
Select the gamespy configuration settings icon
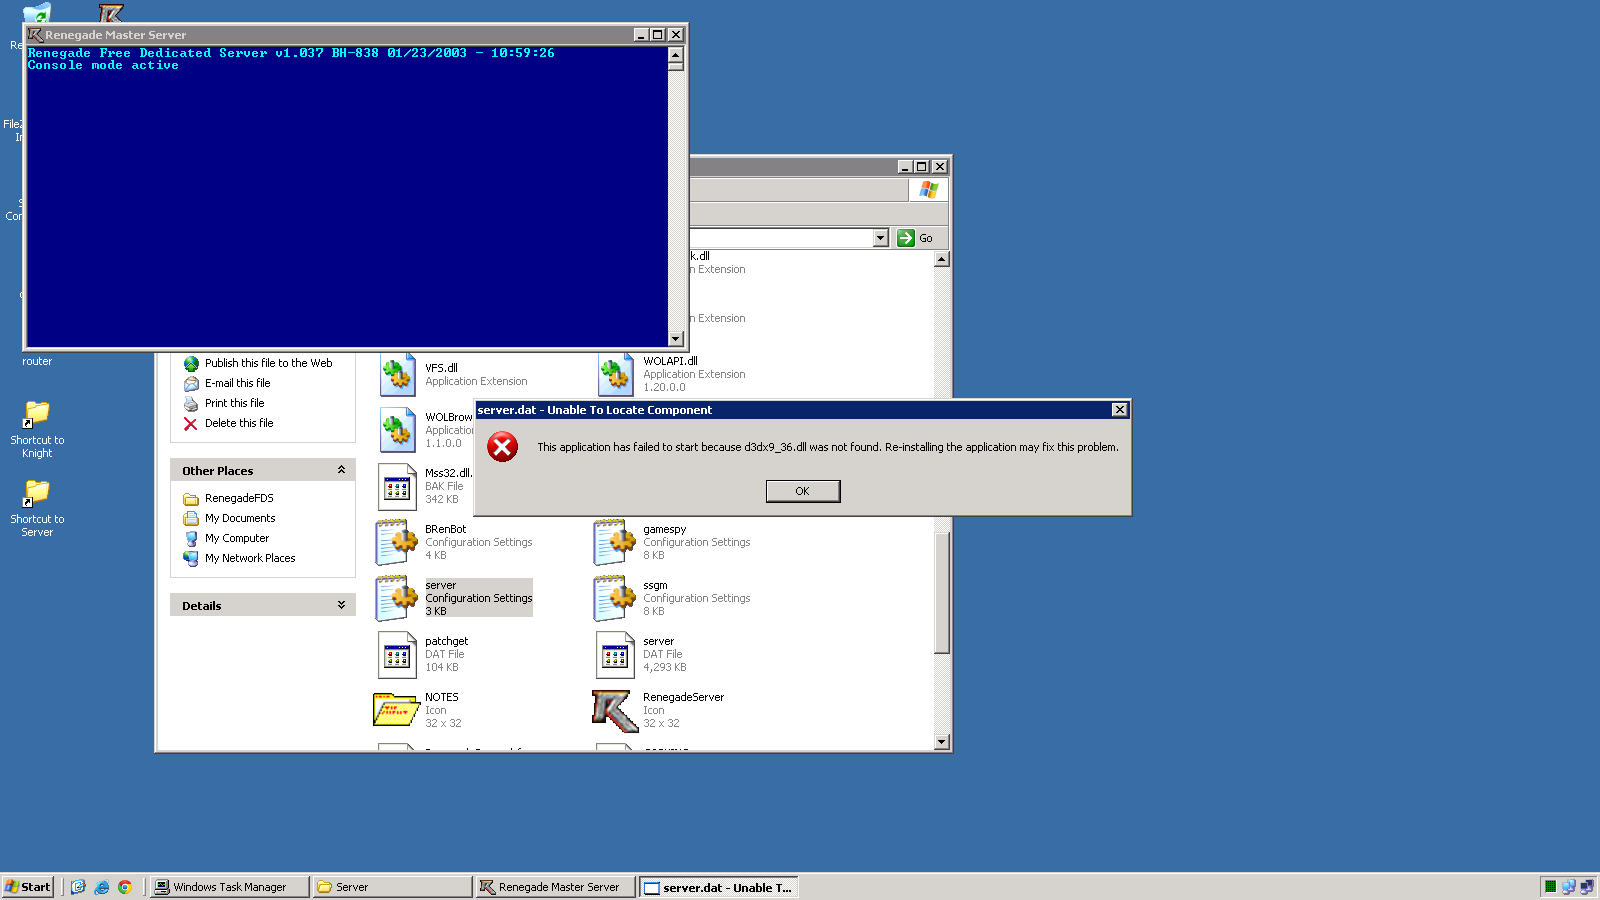[615, 542]
